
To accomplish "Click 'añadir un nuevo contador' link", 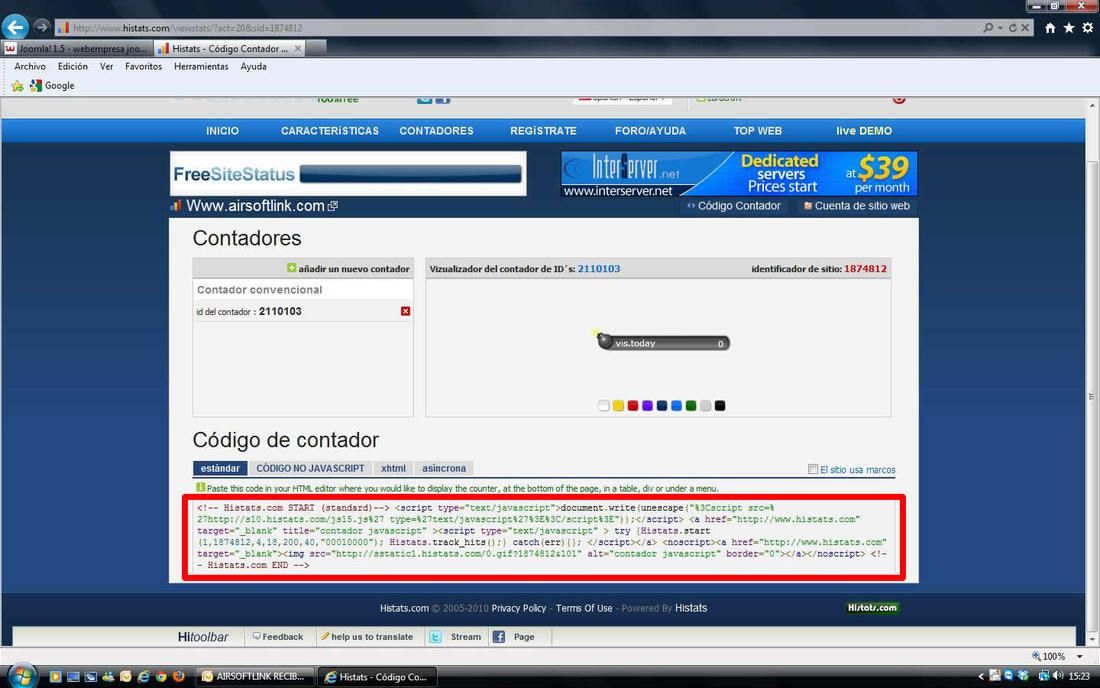I will point(354,269).
